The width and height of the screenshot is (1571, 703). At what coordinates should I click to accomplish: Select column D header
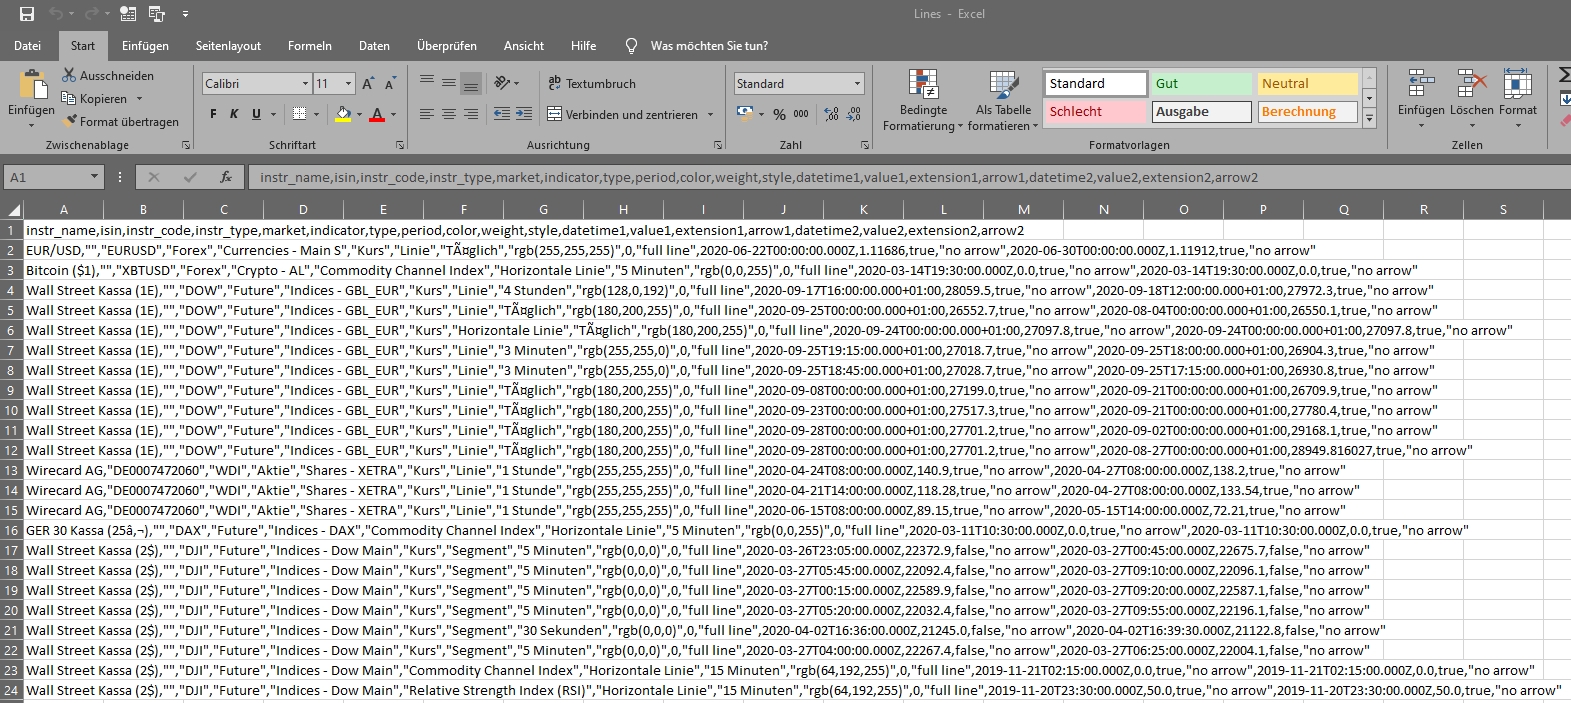pyautogui.click(x=303, y=209)
